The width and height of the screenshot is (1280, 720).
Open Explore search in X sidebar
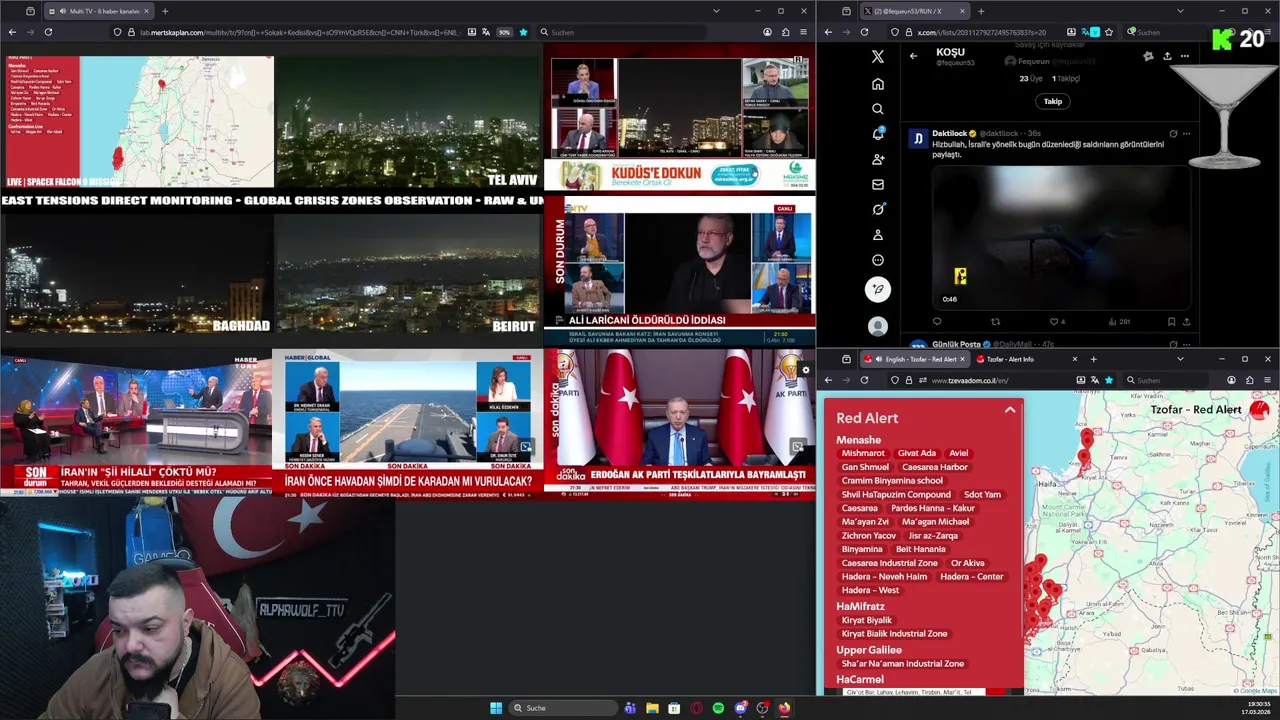click(x=877, y=109)
